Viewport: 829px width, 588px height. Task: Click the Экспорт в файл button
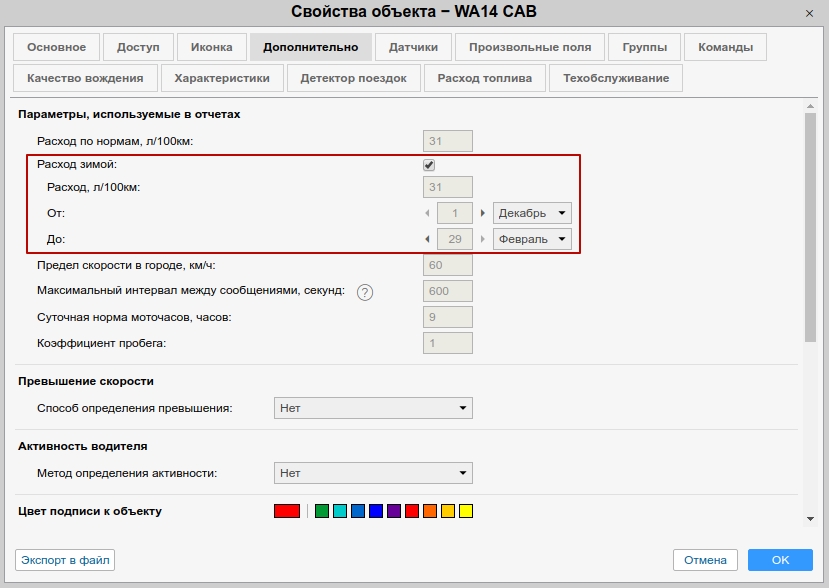(65, 560)
